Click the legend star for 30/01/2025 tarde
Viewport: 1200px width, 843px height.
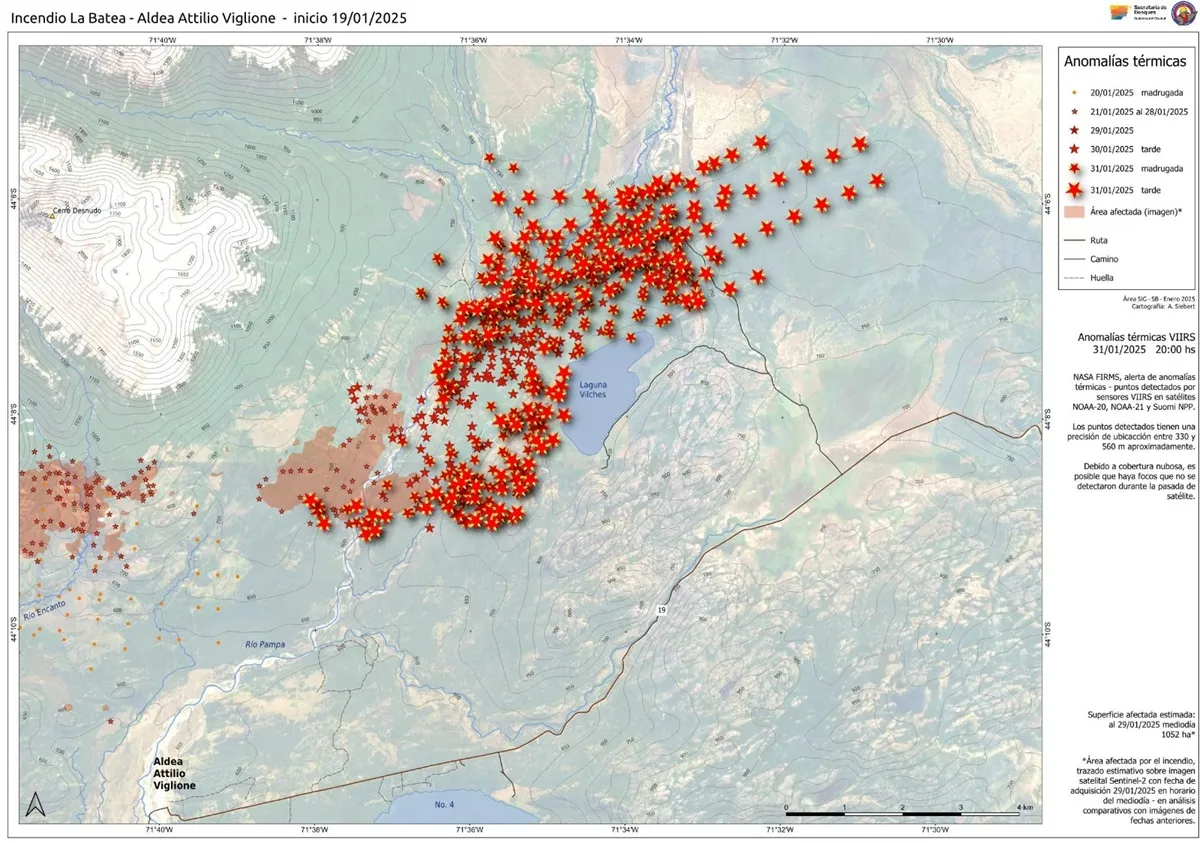(1074, 149)
